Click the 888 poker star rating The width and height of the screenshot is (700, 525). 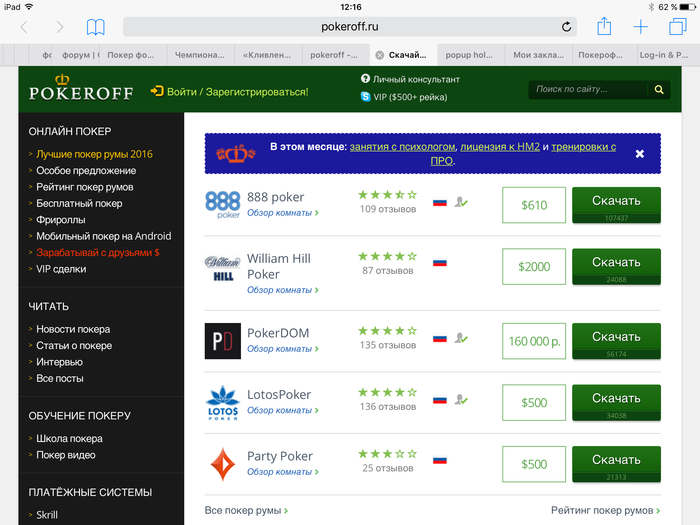pos(388,195)
